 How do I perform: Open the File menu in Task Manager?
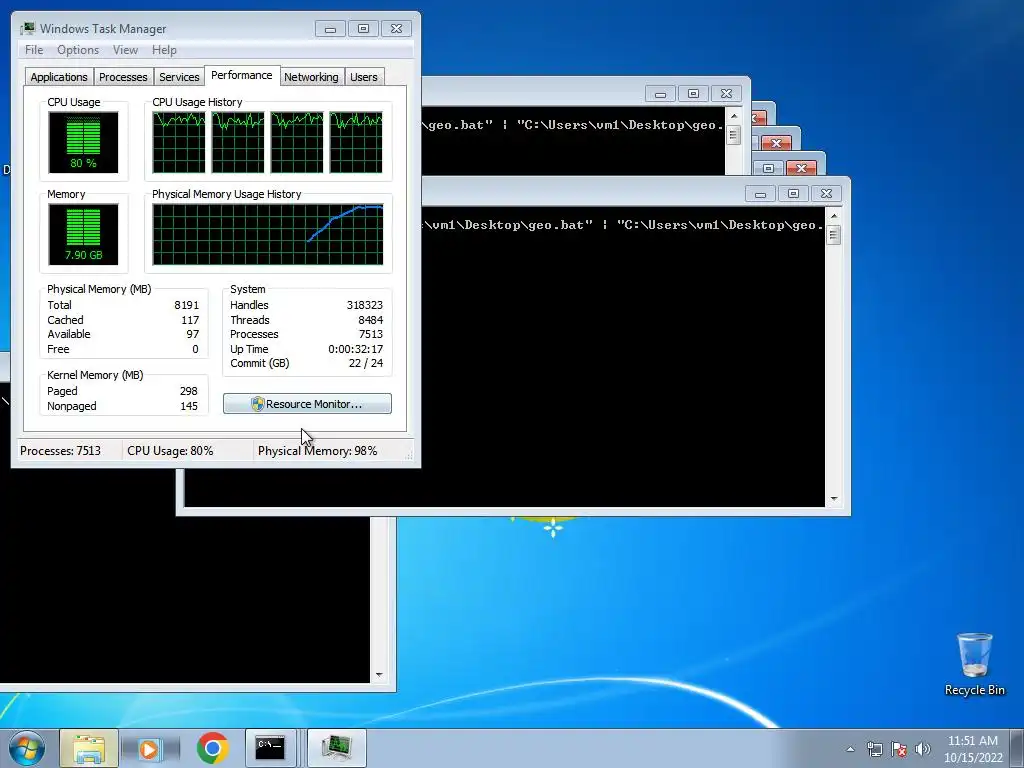[34, 50]
